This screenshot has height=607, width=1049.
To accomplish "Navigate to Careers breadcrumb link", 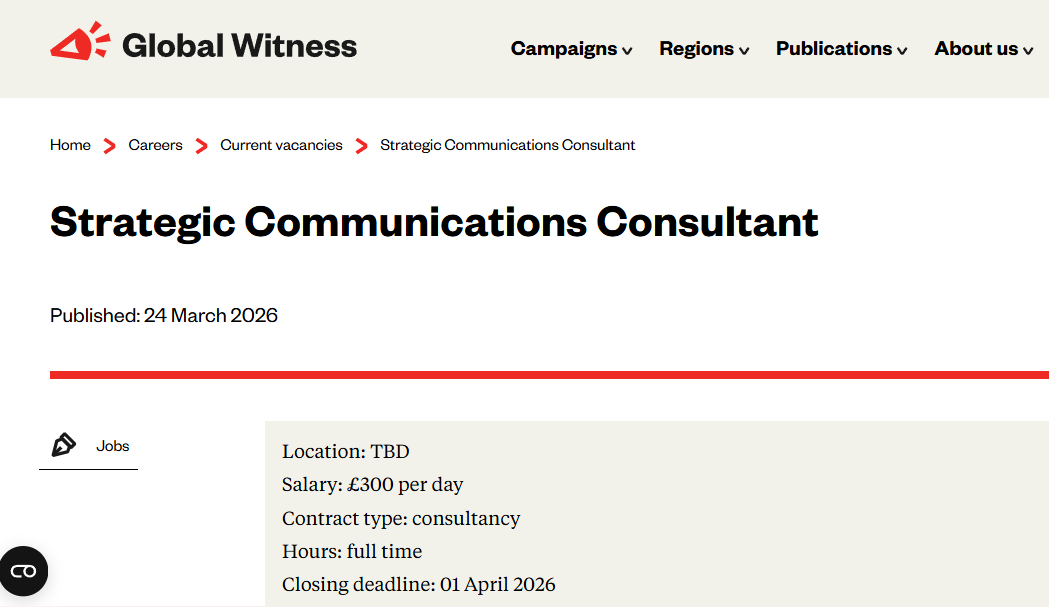I will pos(155,145).
